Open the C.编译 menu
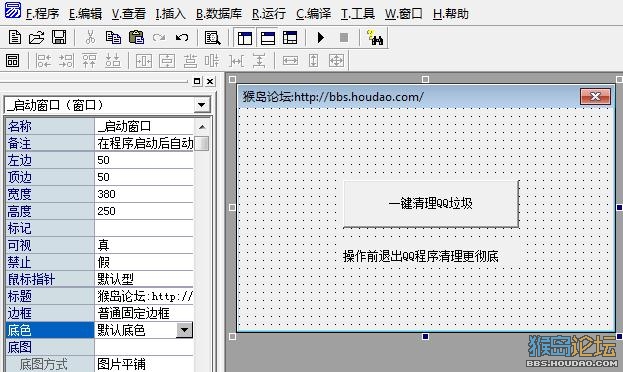Viewport: 623px width, 372px height. tap(313, 14)
